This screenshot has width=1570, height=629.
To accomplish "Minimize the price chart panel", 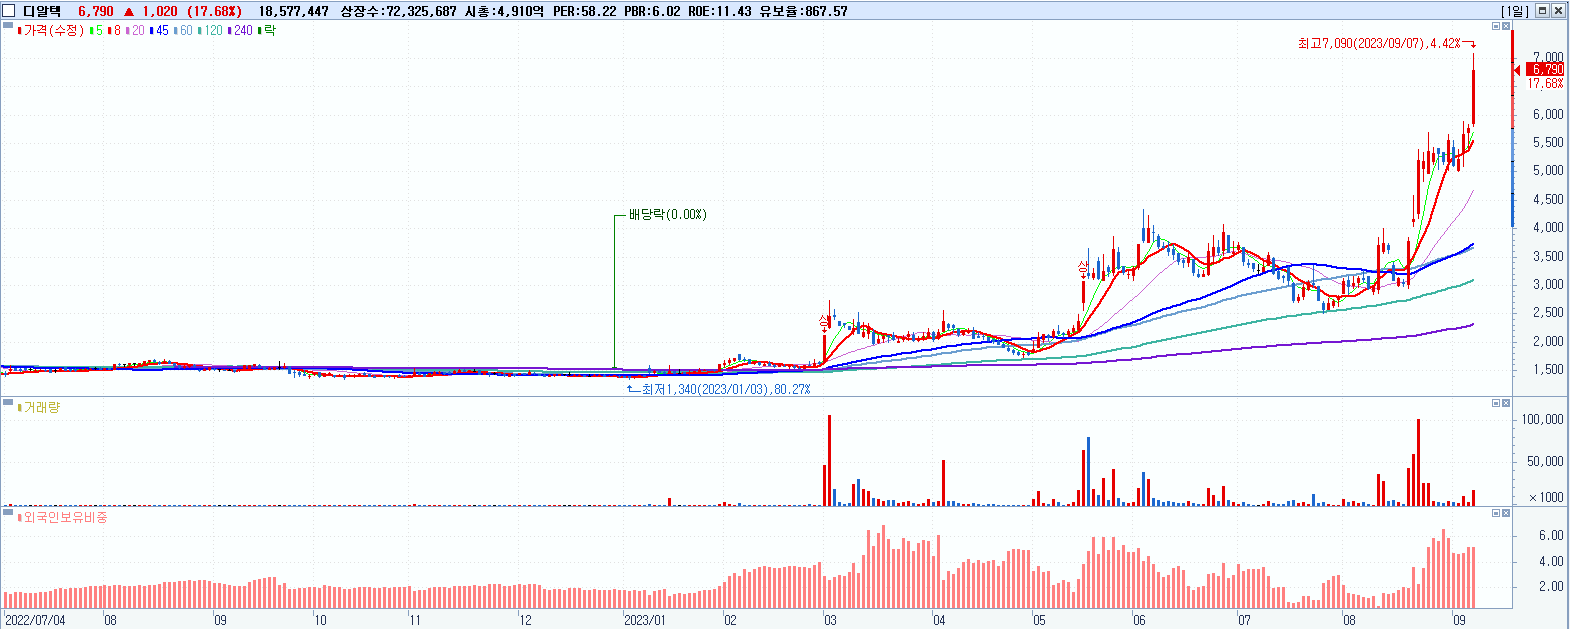I will [1496, 27].
